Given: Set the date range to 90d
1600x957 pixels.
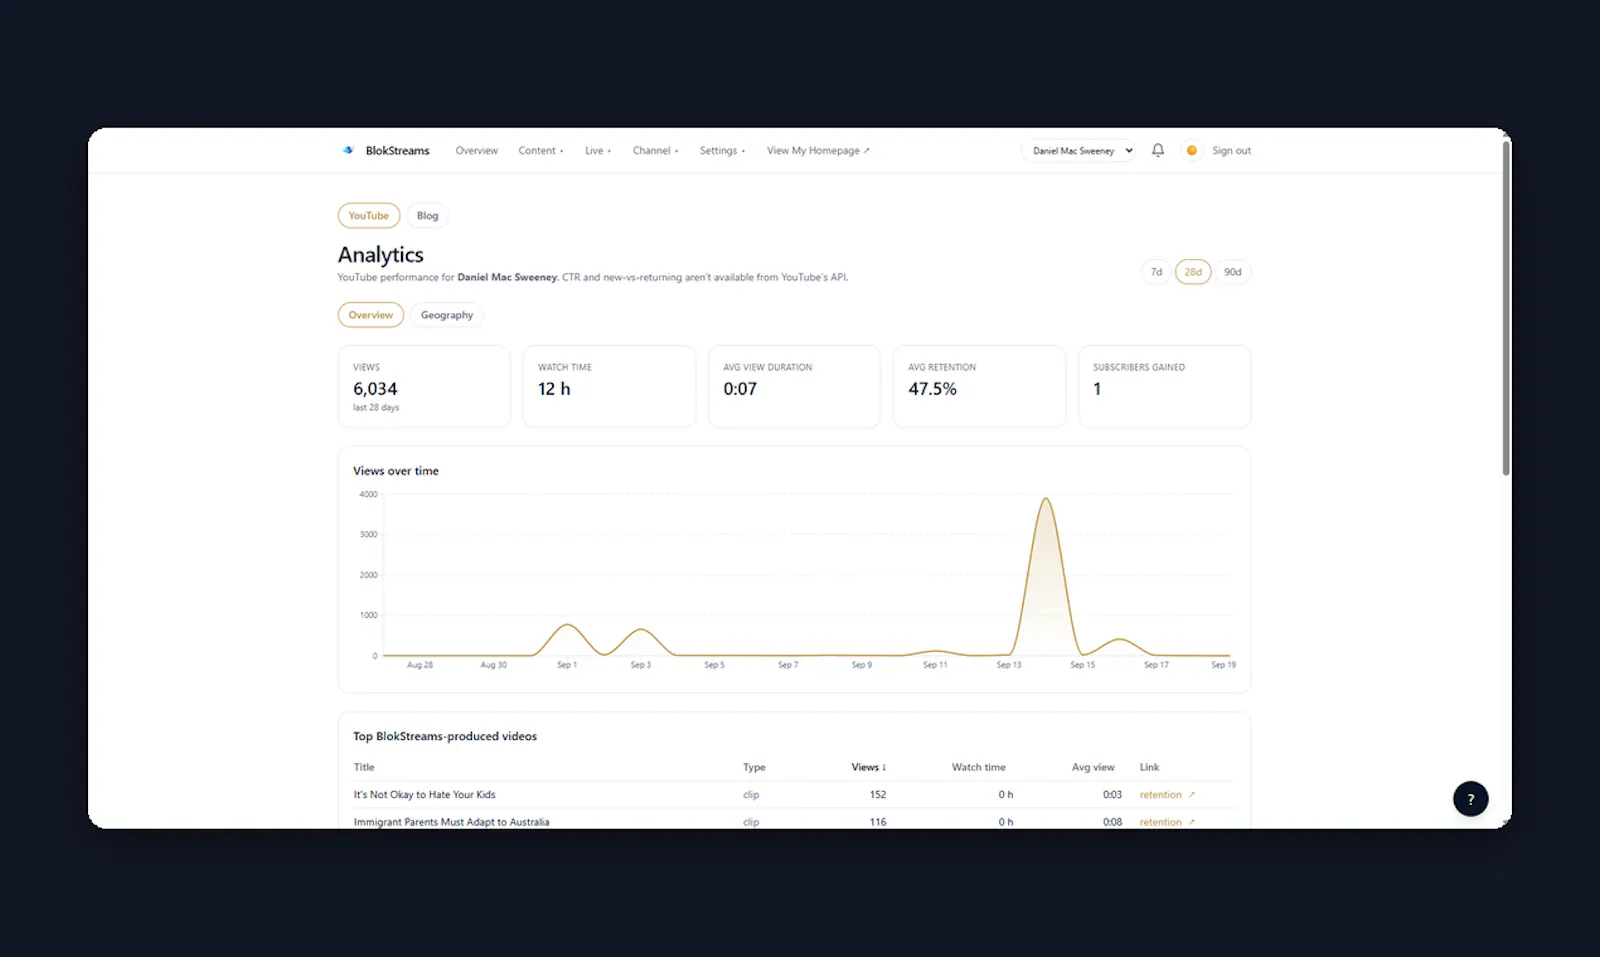Looking at the screenshot, I should pos(1233,272).
